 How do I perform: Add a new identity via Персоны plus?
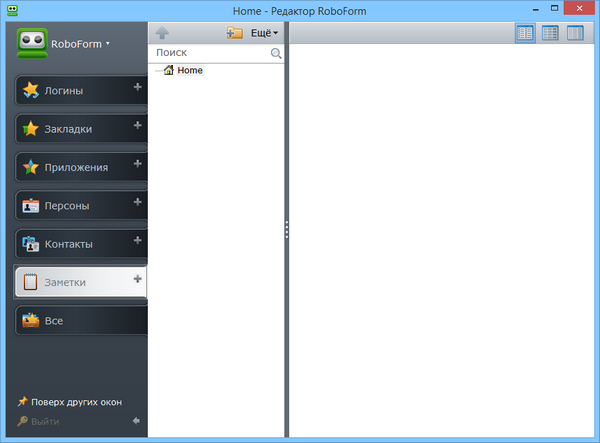pos(138,202)
